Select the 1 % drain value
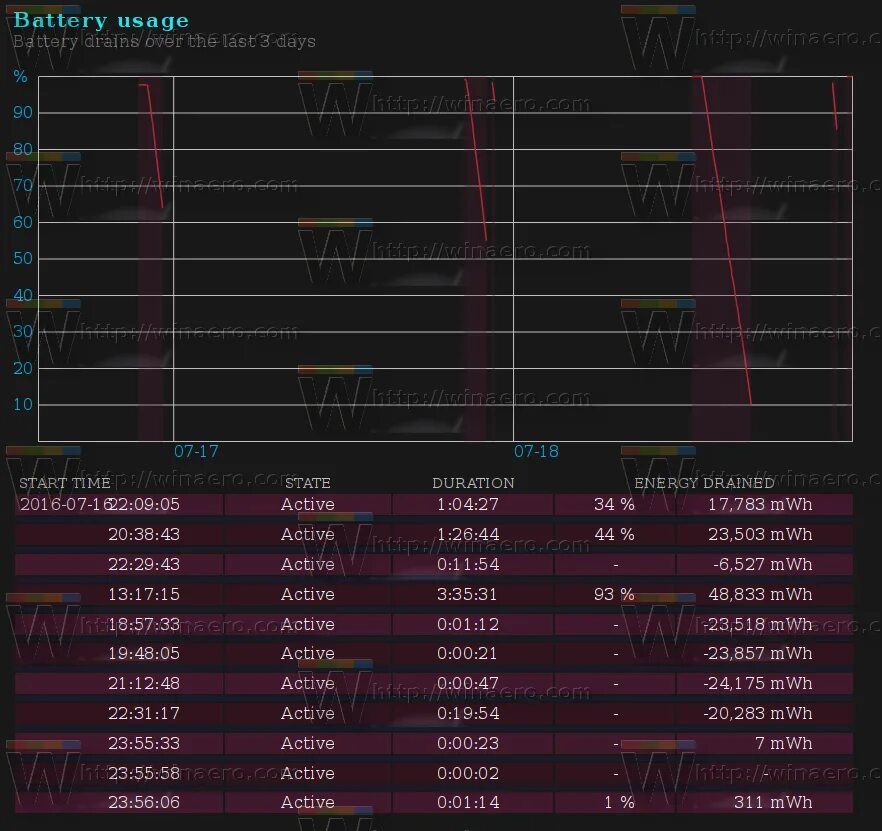Viewport: 882px width, 831px height. (619, 802)
